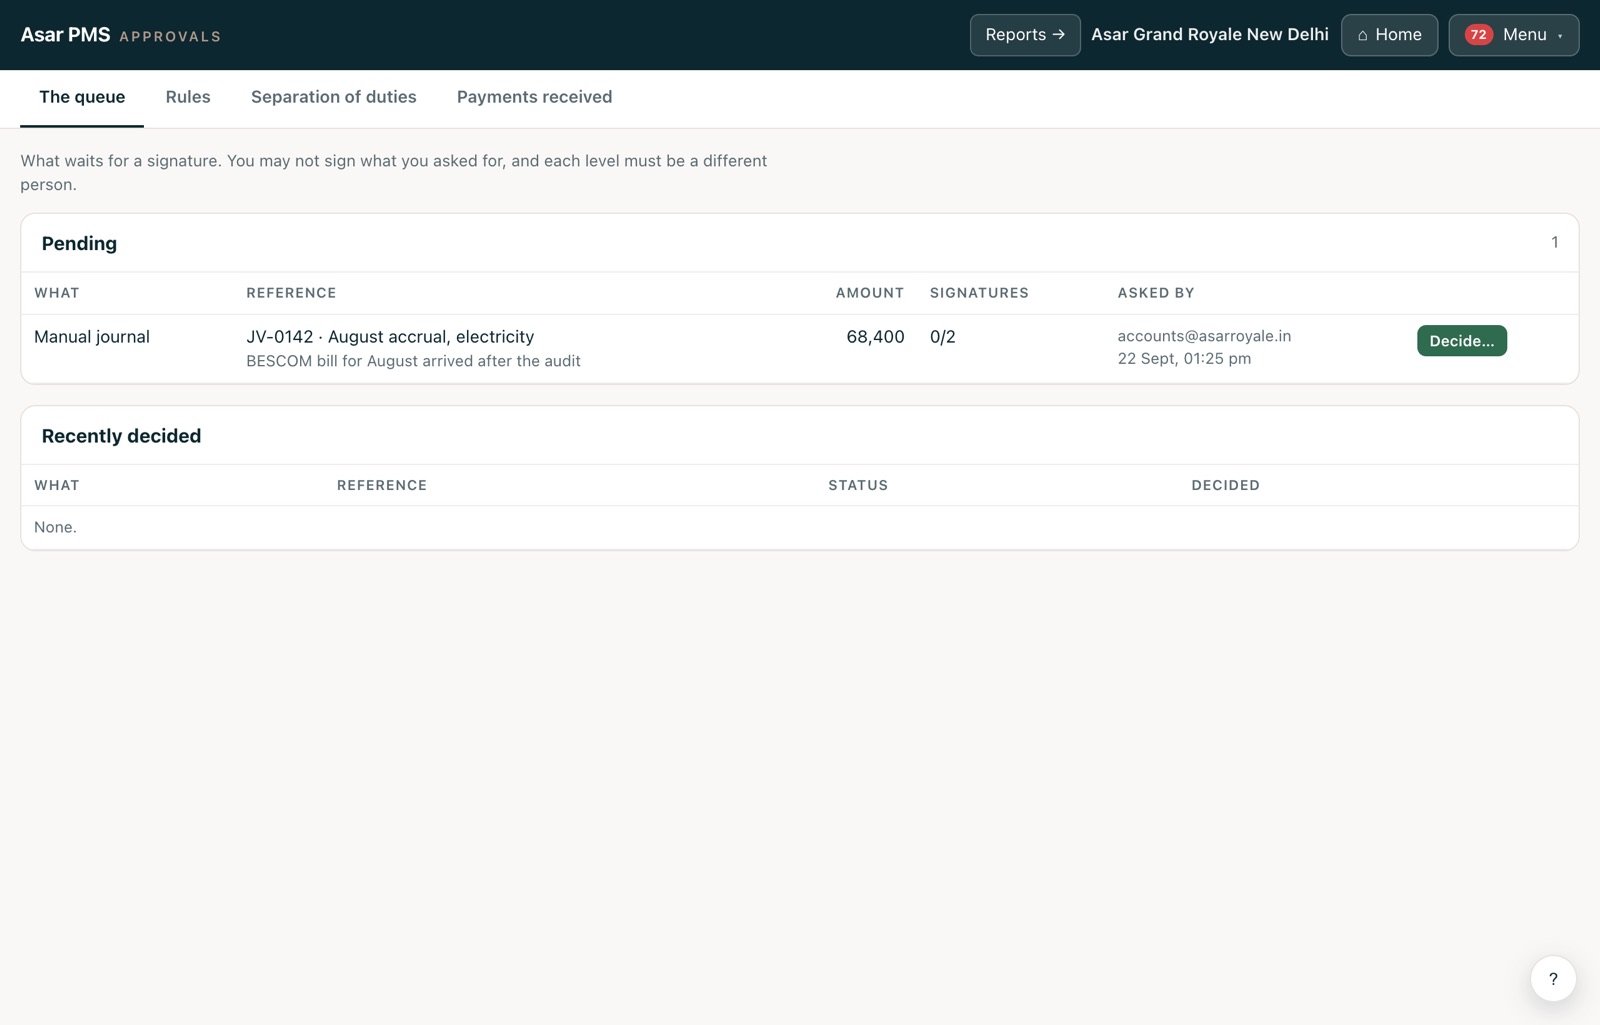The width and height of the screenshot is (1600, 1025).
Task: Click the Status column header
Action: (858, 485)
